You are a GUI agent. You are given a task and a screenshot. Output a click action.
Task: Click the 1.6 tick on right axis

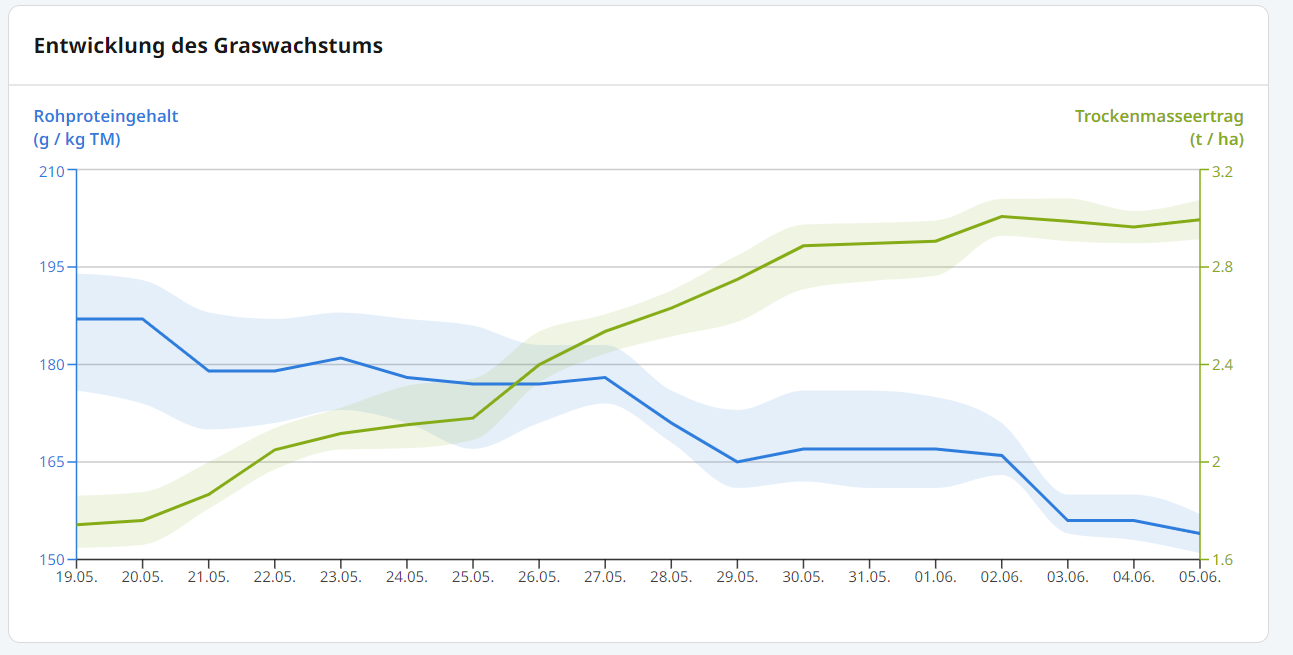[x=1222, y=559]
